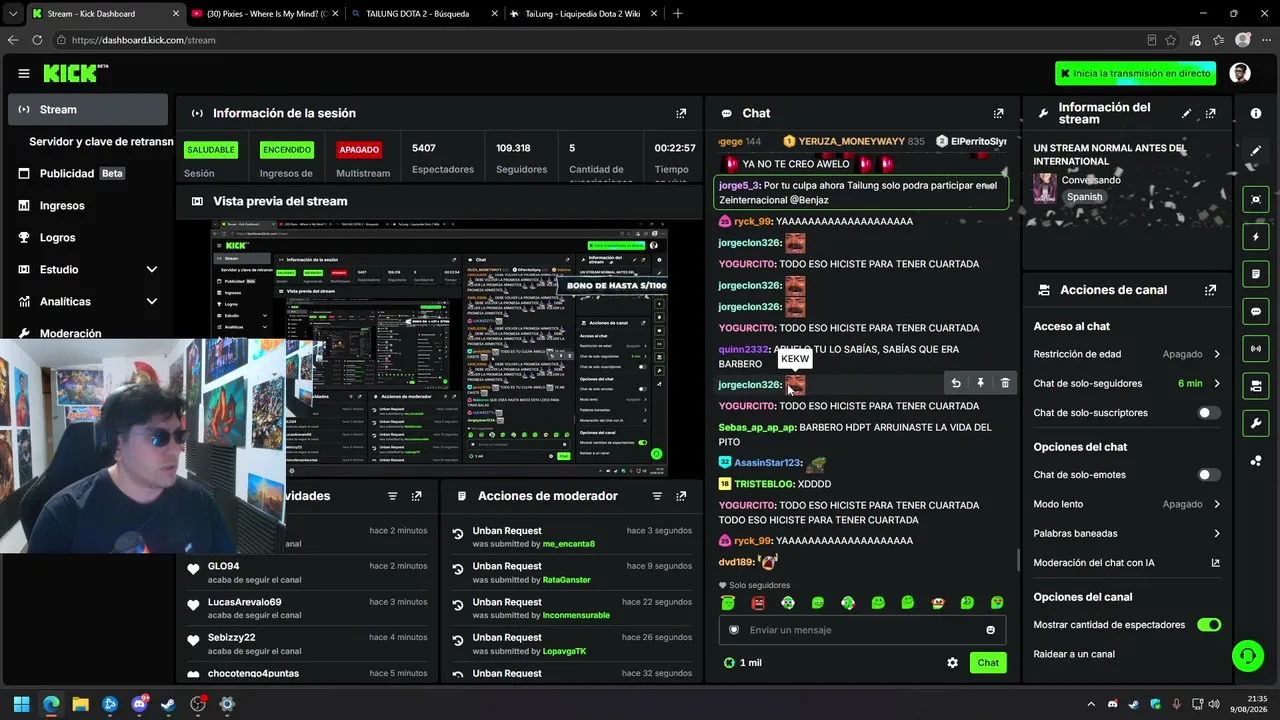Delete the hovered jorgeclon326 chat message
1280x720 pixels.
point(1005,383)
